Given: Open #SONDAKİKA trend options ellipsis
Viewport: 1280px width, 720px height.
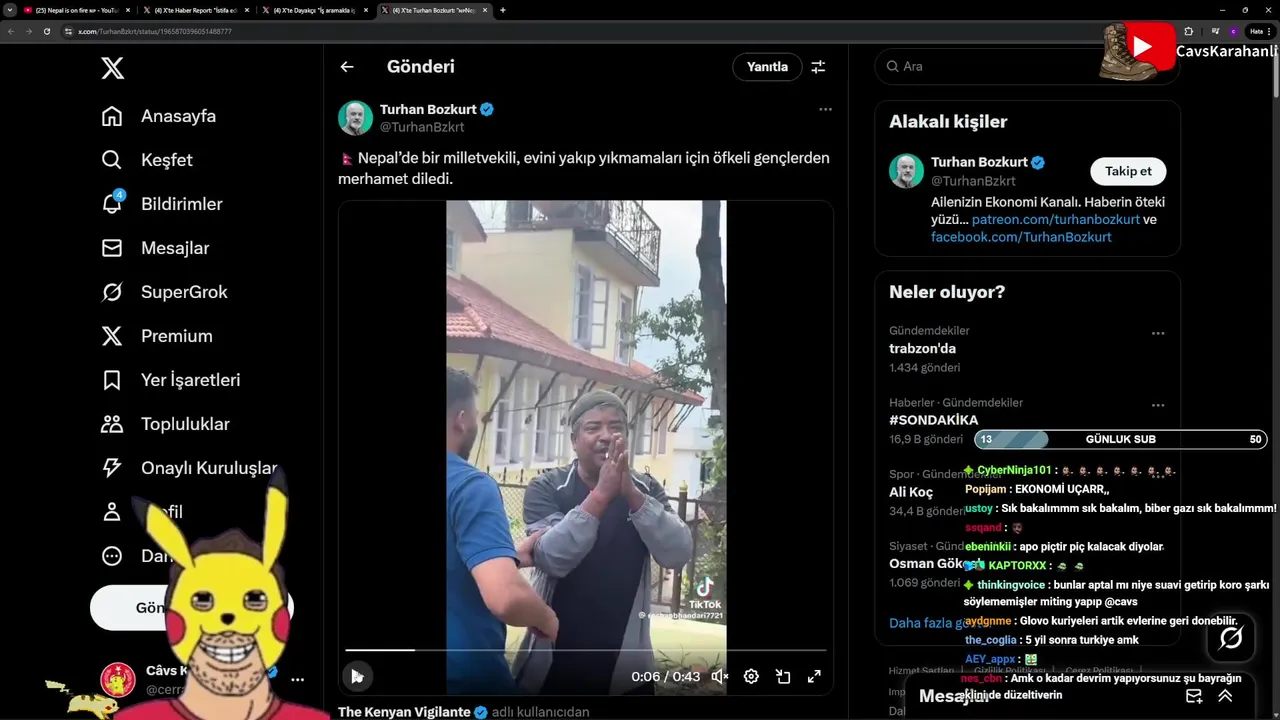Looking at the screenshot, I should [x=1158, y=405].
